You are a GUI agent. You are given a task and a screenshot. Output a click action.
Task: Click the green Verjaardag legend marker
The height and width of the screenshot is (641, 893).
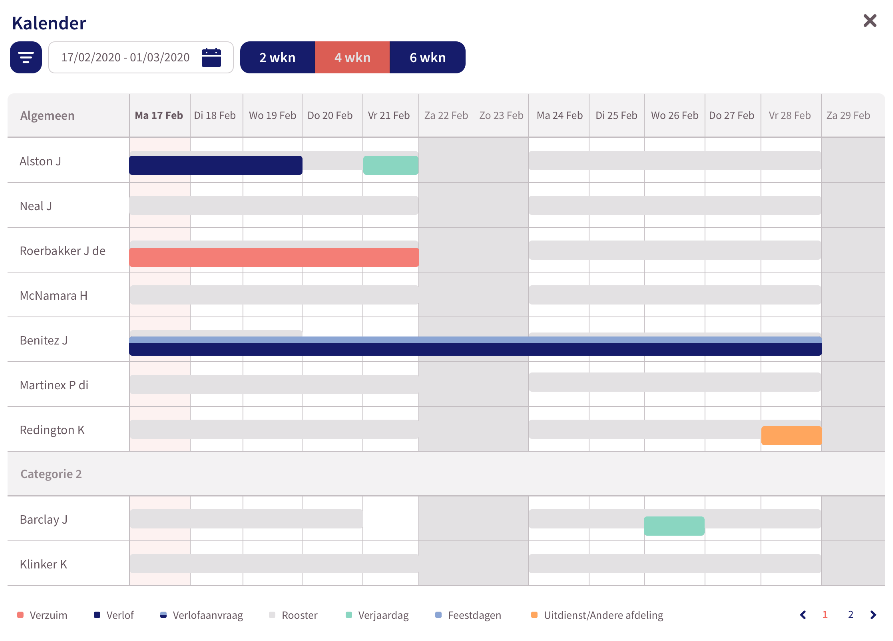tap(349, 615)
